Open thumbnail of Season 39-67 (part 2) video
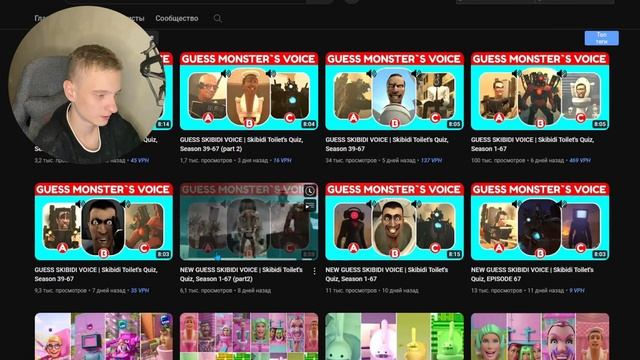Screen dimensions: 640x360 pos(249,91)
